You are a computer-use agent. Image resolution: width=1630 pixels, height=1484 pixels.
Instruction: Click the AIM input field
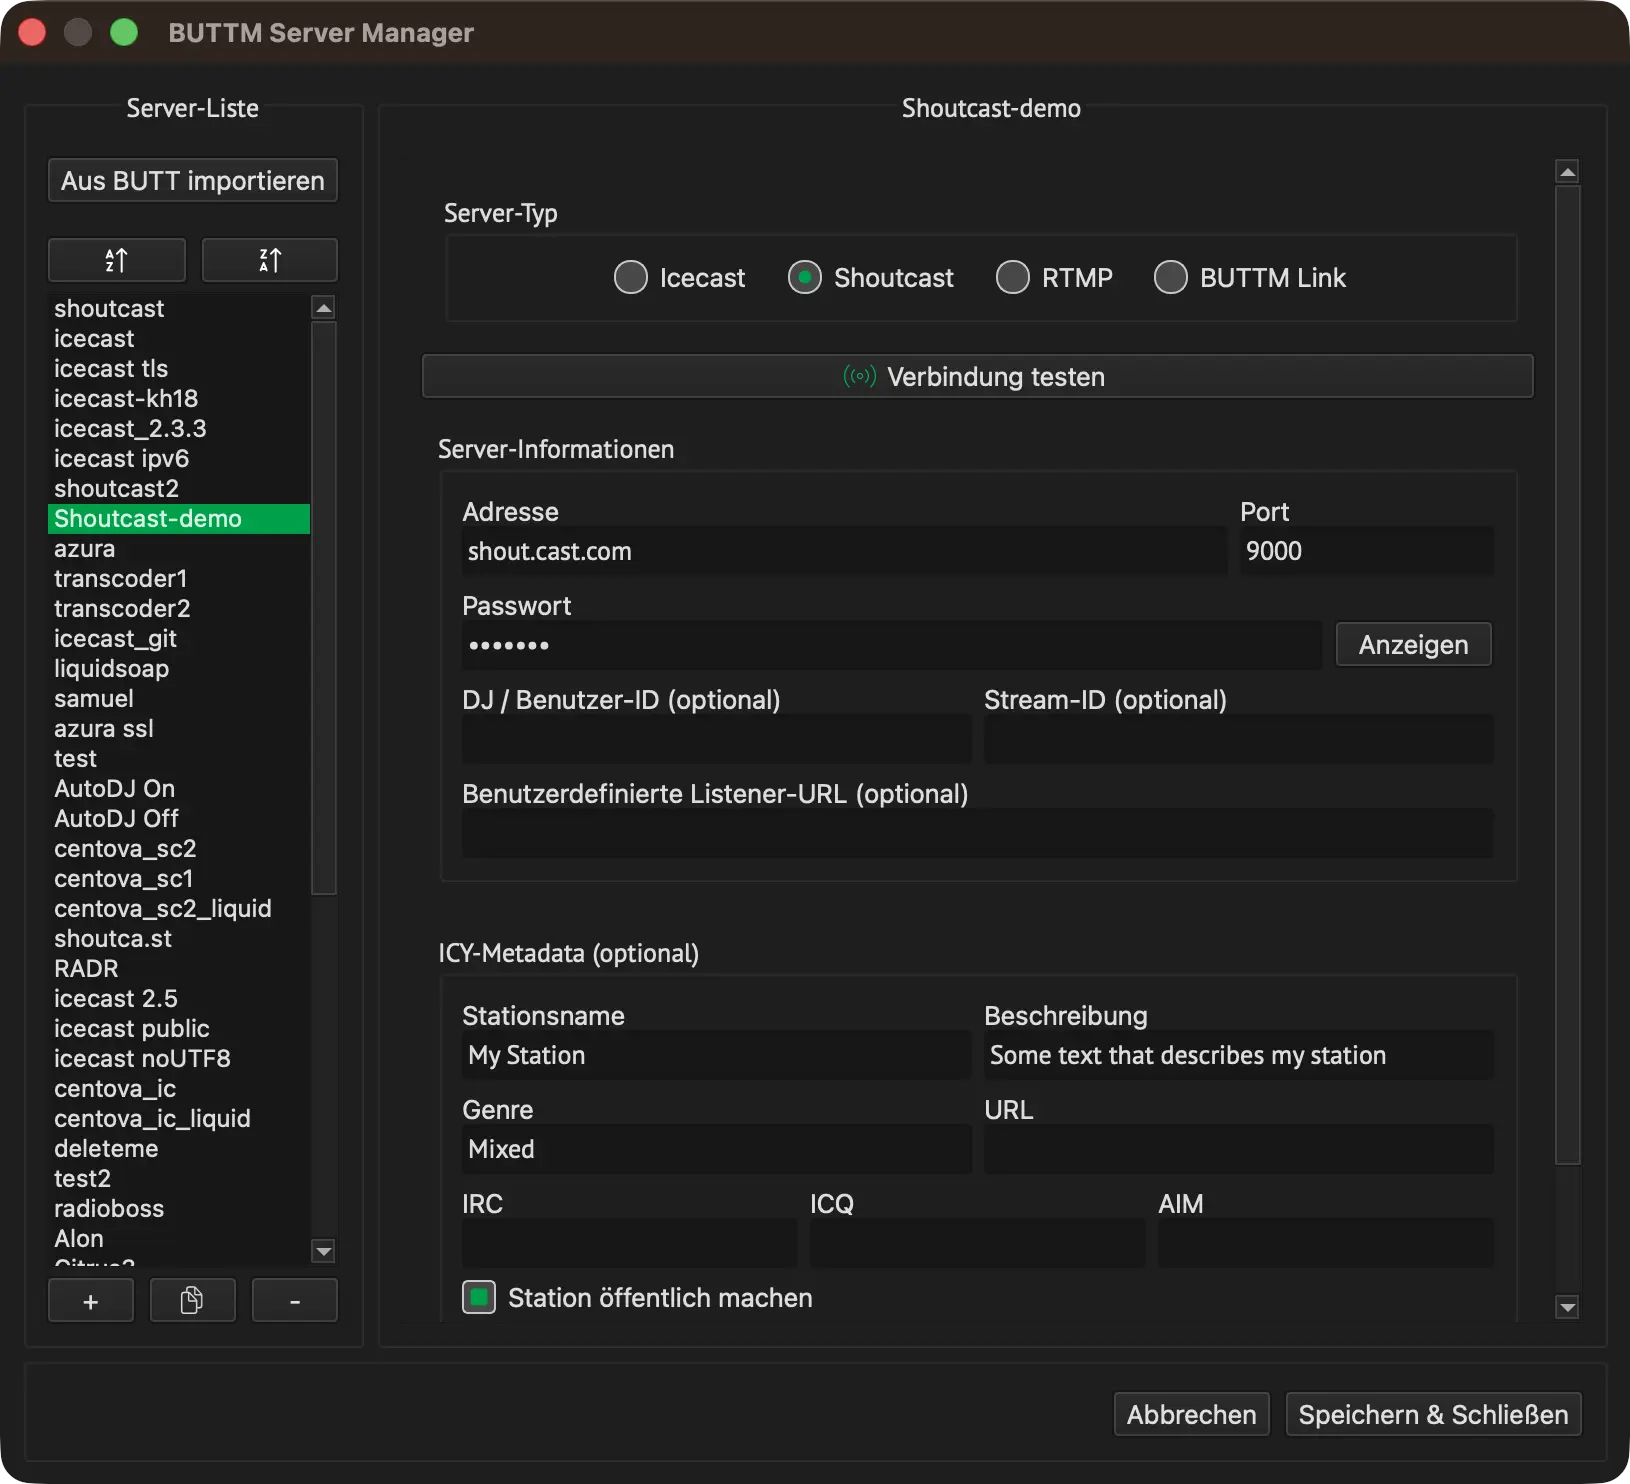1326,1243
